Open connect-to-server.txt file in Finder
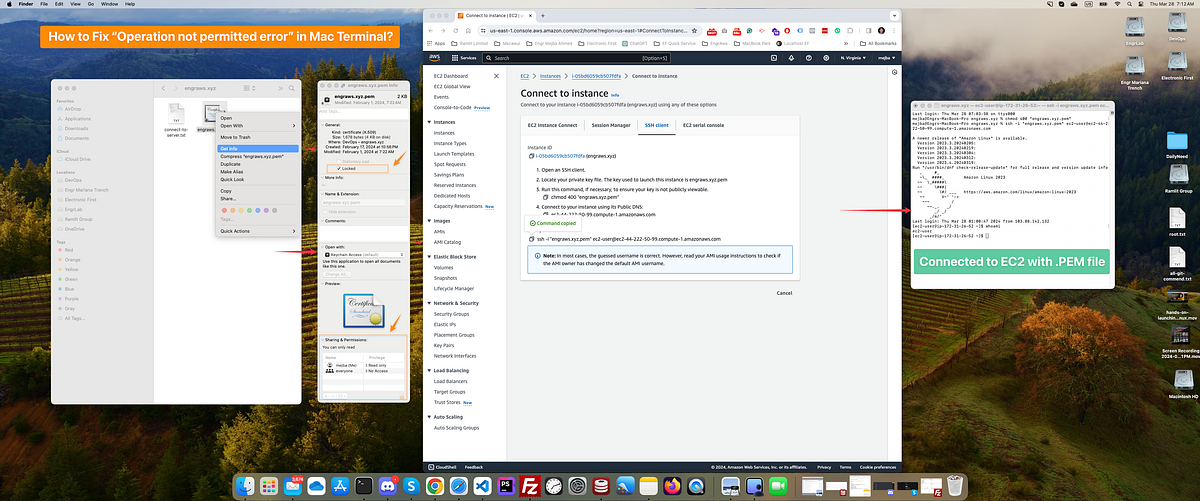 tap(176, 118)
